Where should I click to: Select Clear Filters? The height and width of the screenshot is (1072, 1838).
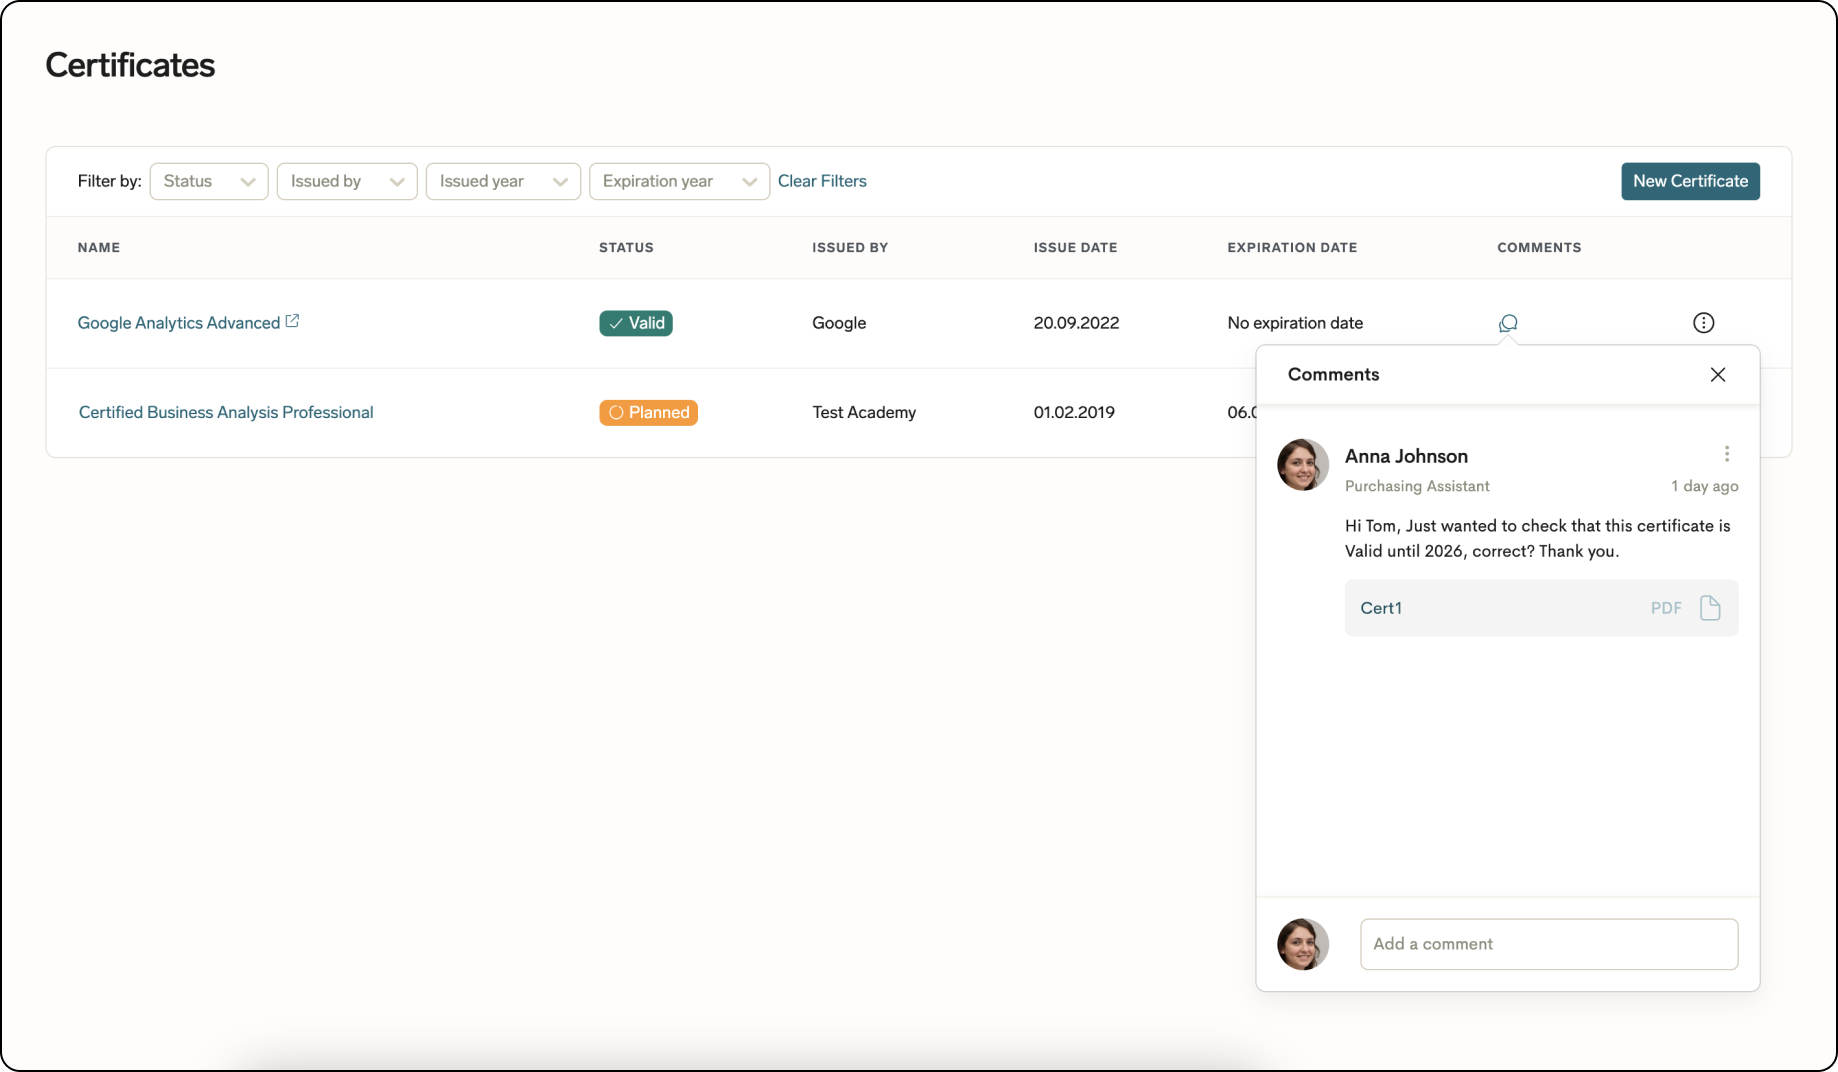[x=822, y=181]
